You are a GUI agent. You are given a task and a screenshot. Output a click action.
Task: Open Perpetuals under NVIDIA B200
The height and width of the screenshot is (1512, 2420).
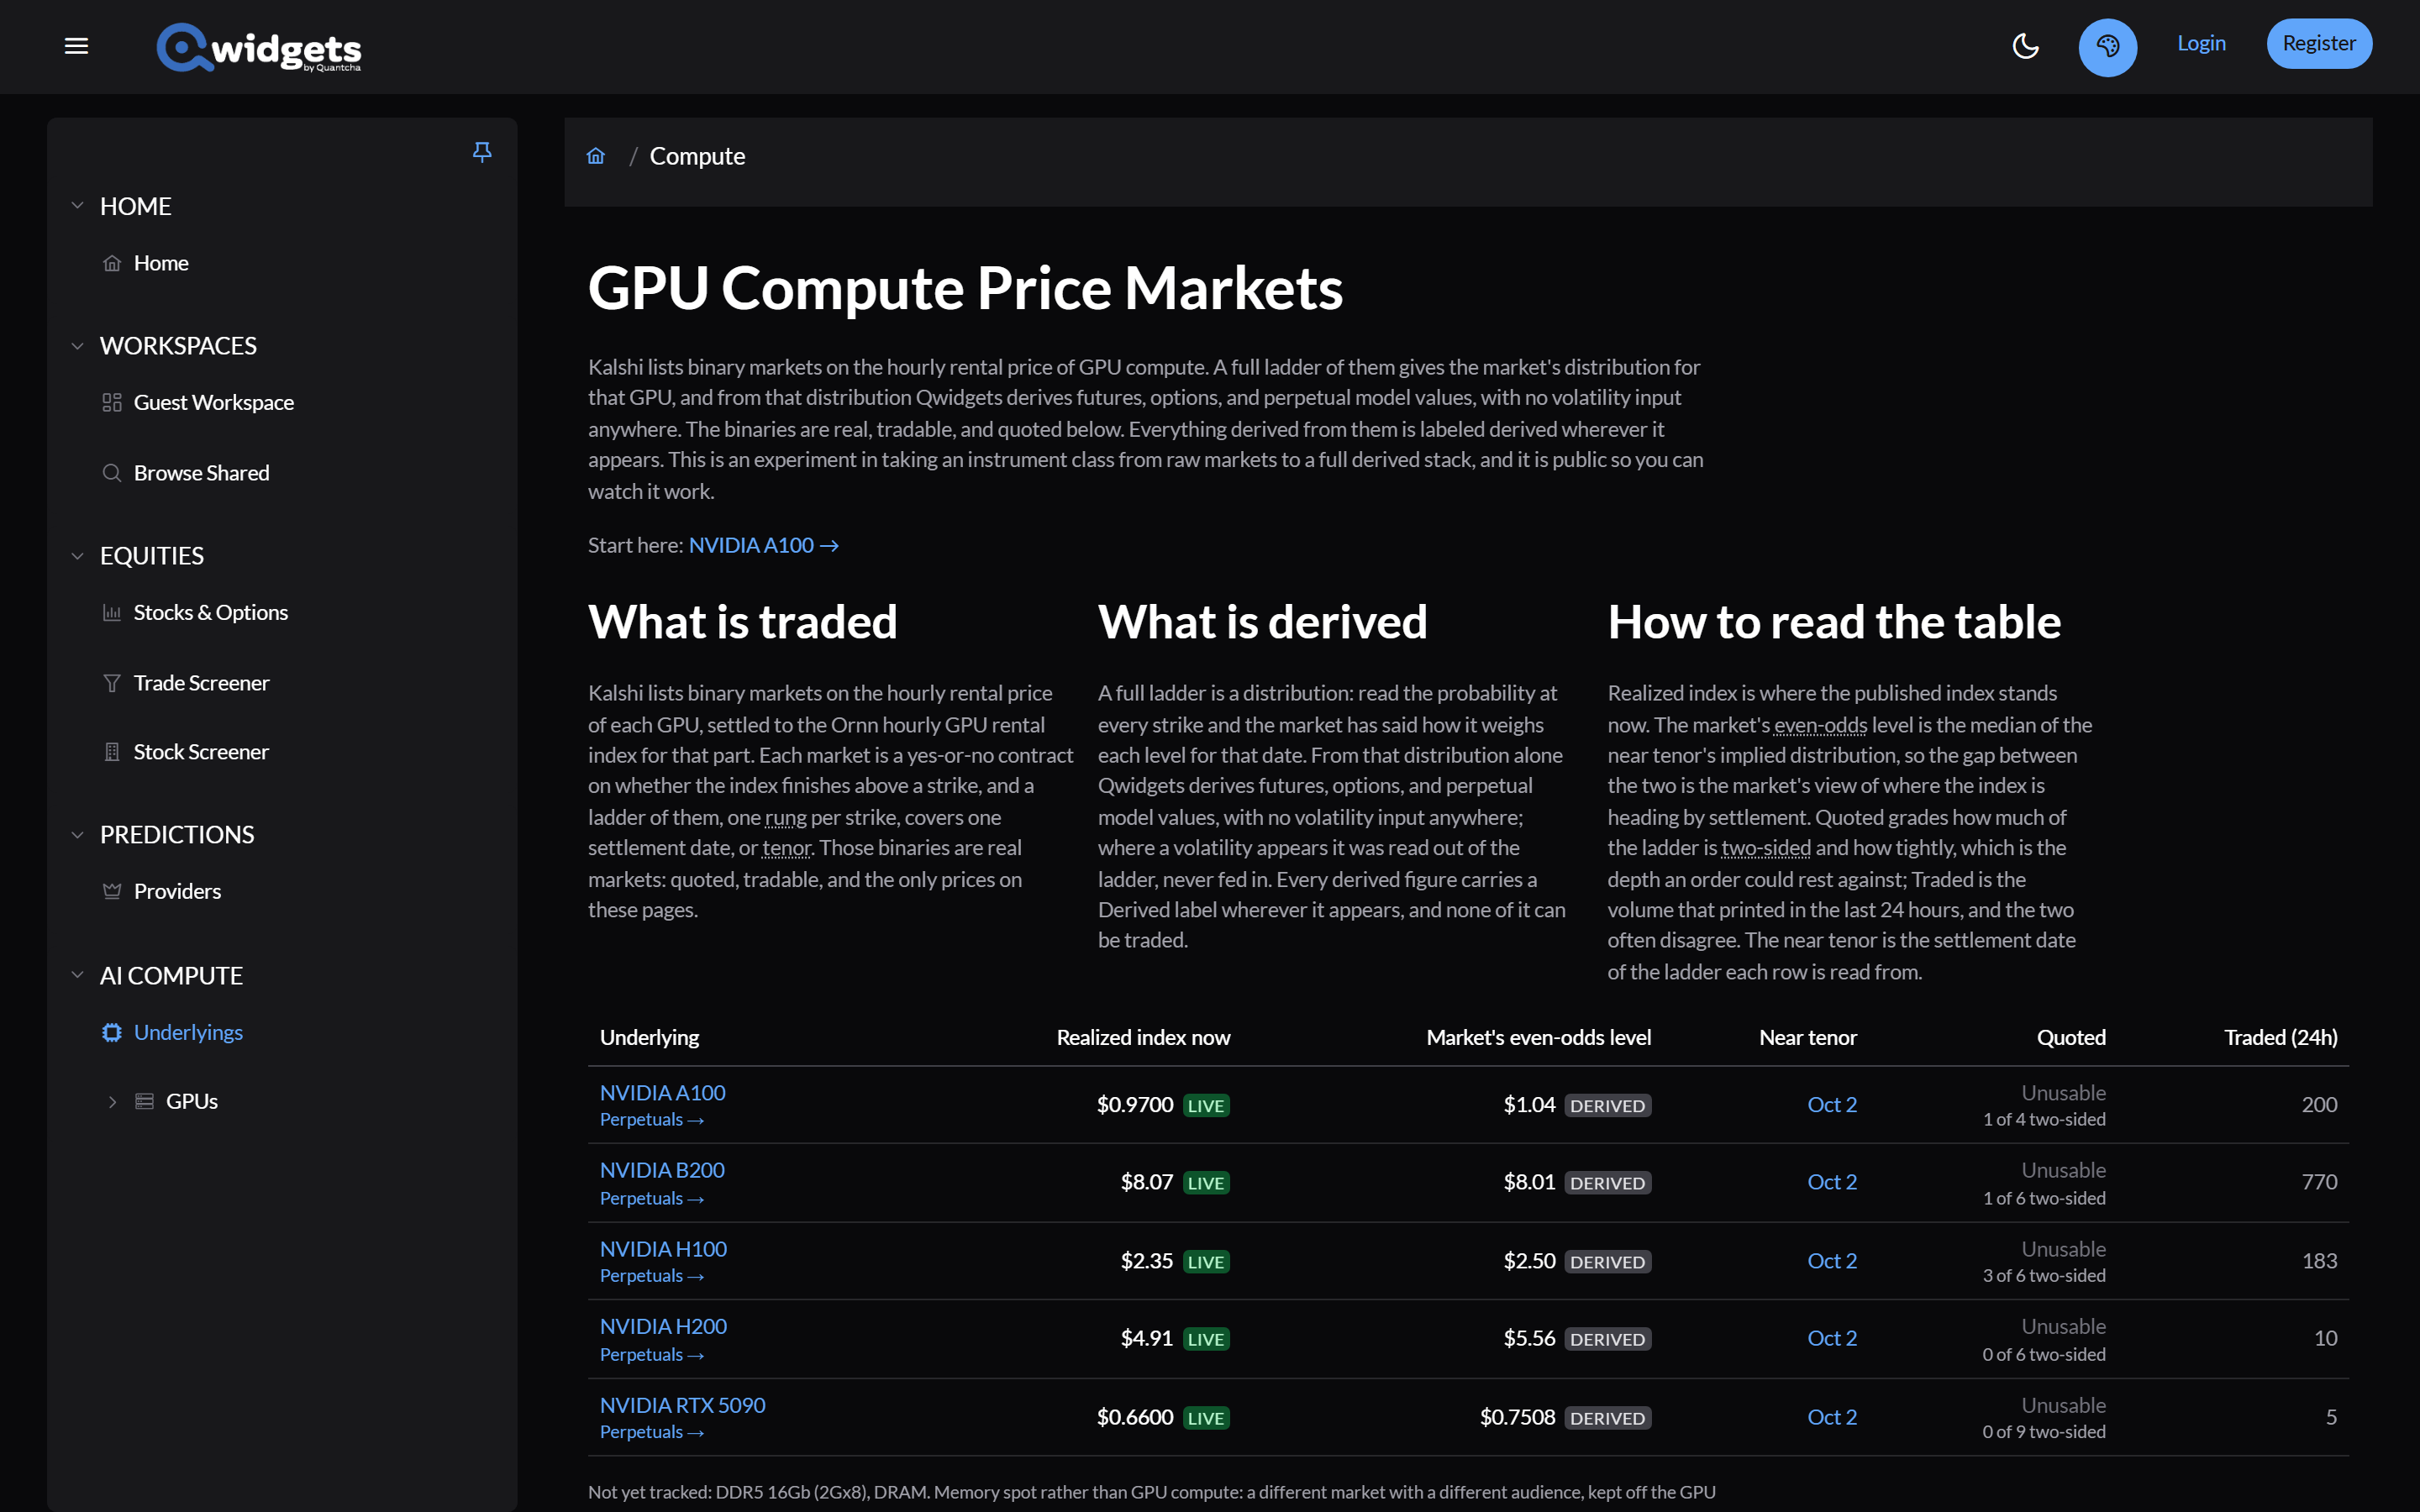652,1198
